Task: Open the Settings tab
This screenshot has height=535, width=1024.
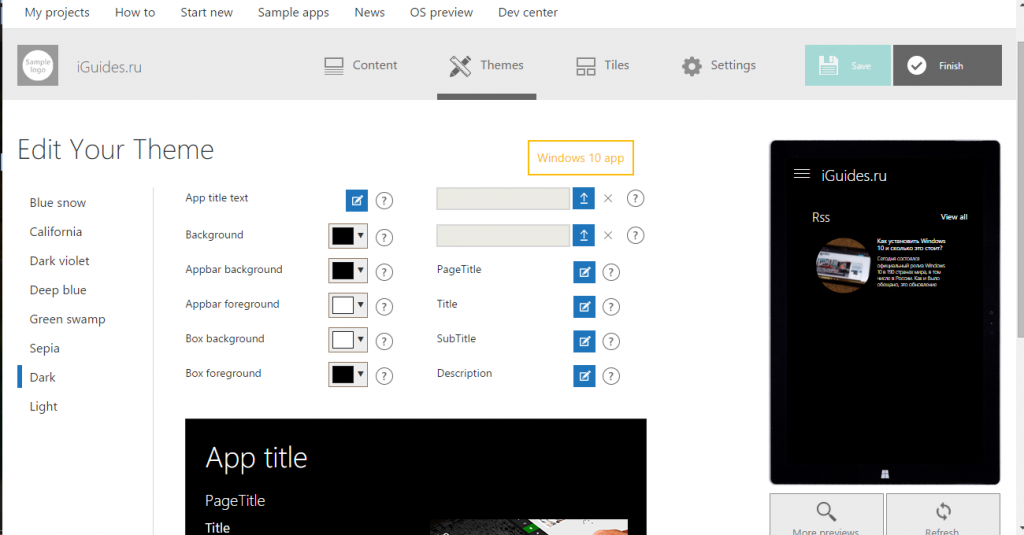Action: (719, 65)
